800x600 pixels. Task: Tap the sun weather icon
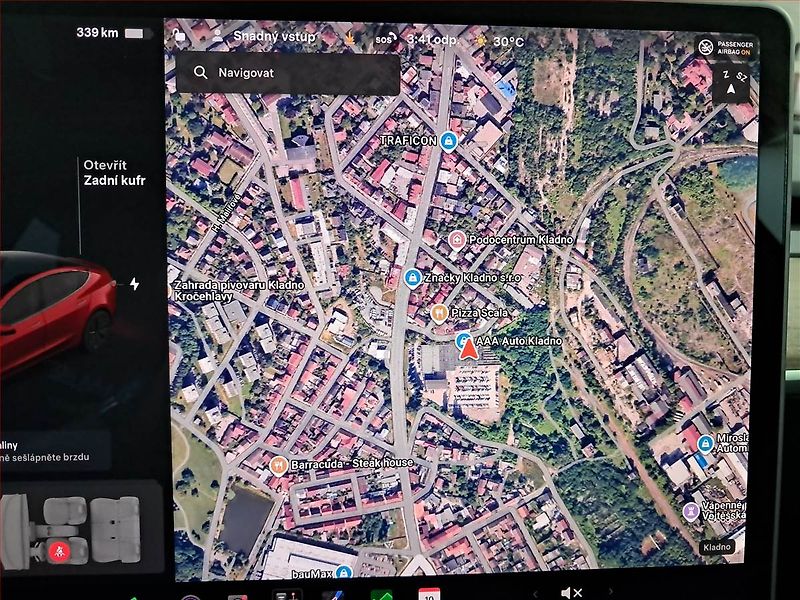click(480, 41)
